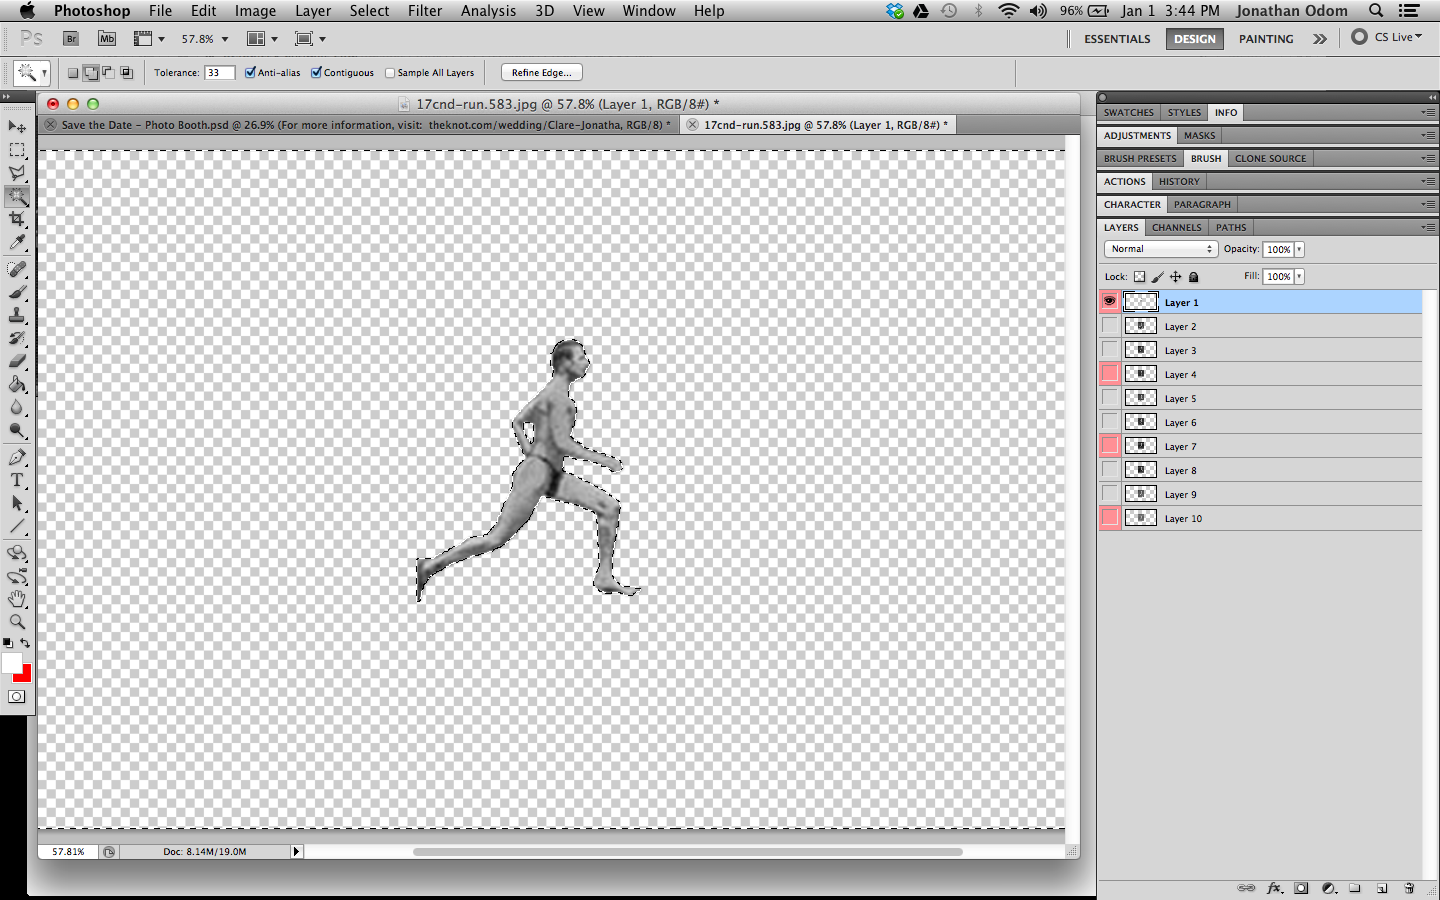Select the Move tool

coord(16,126)
